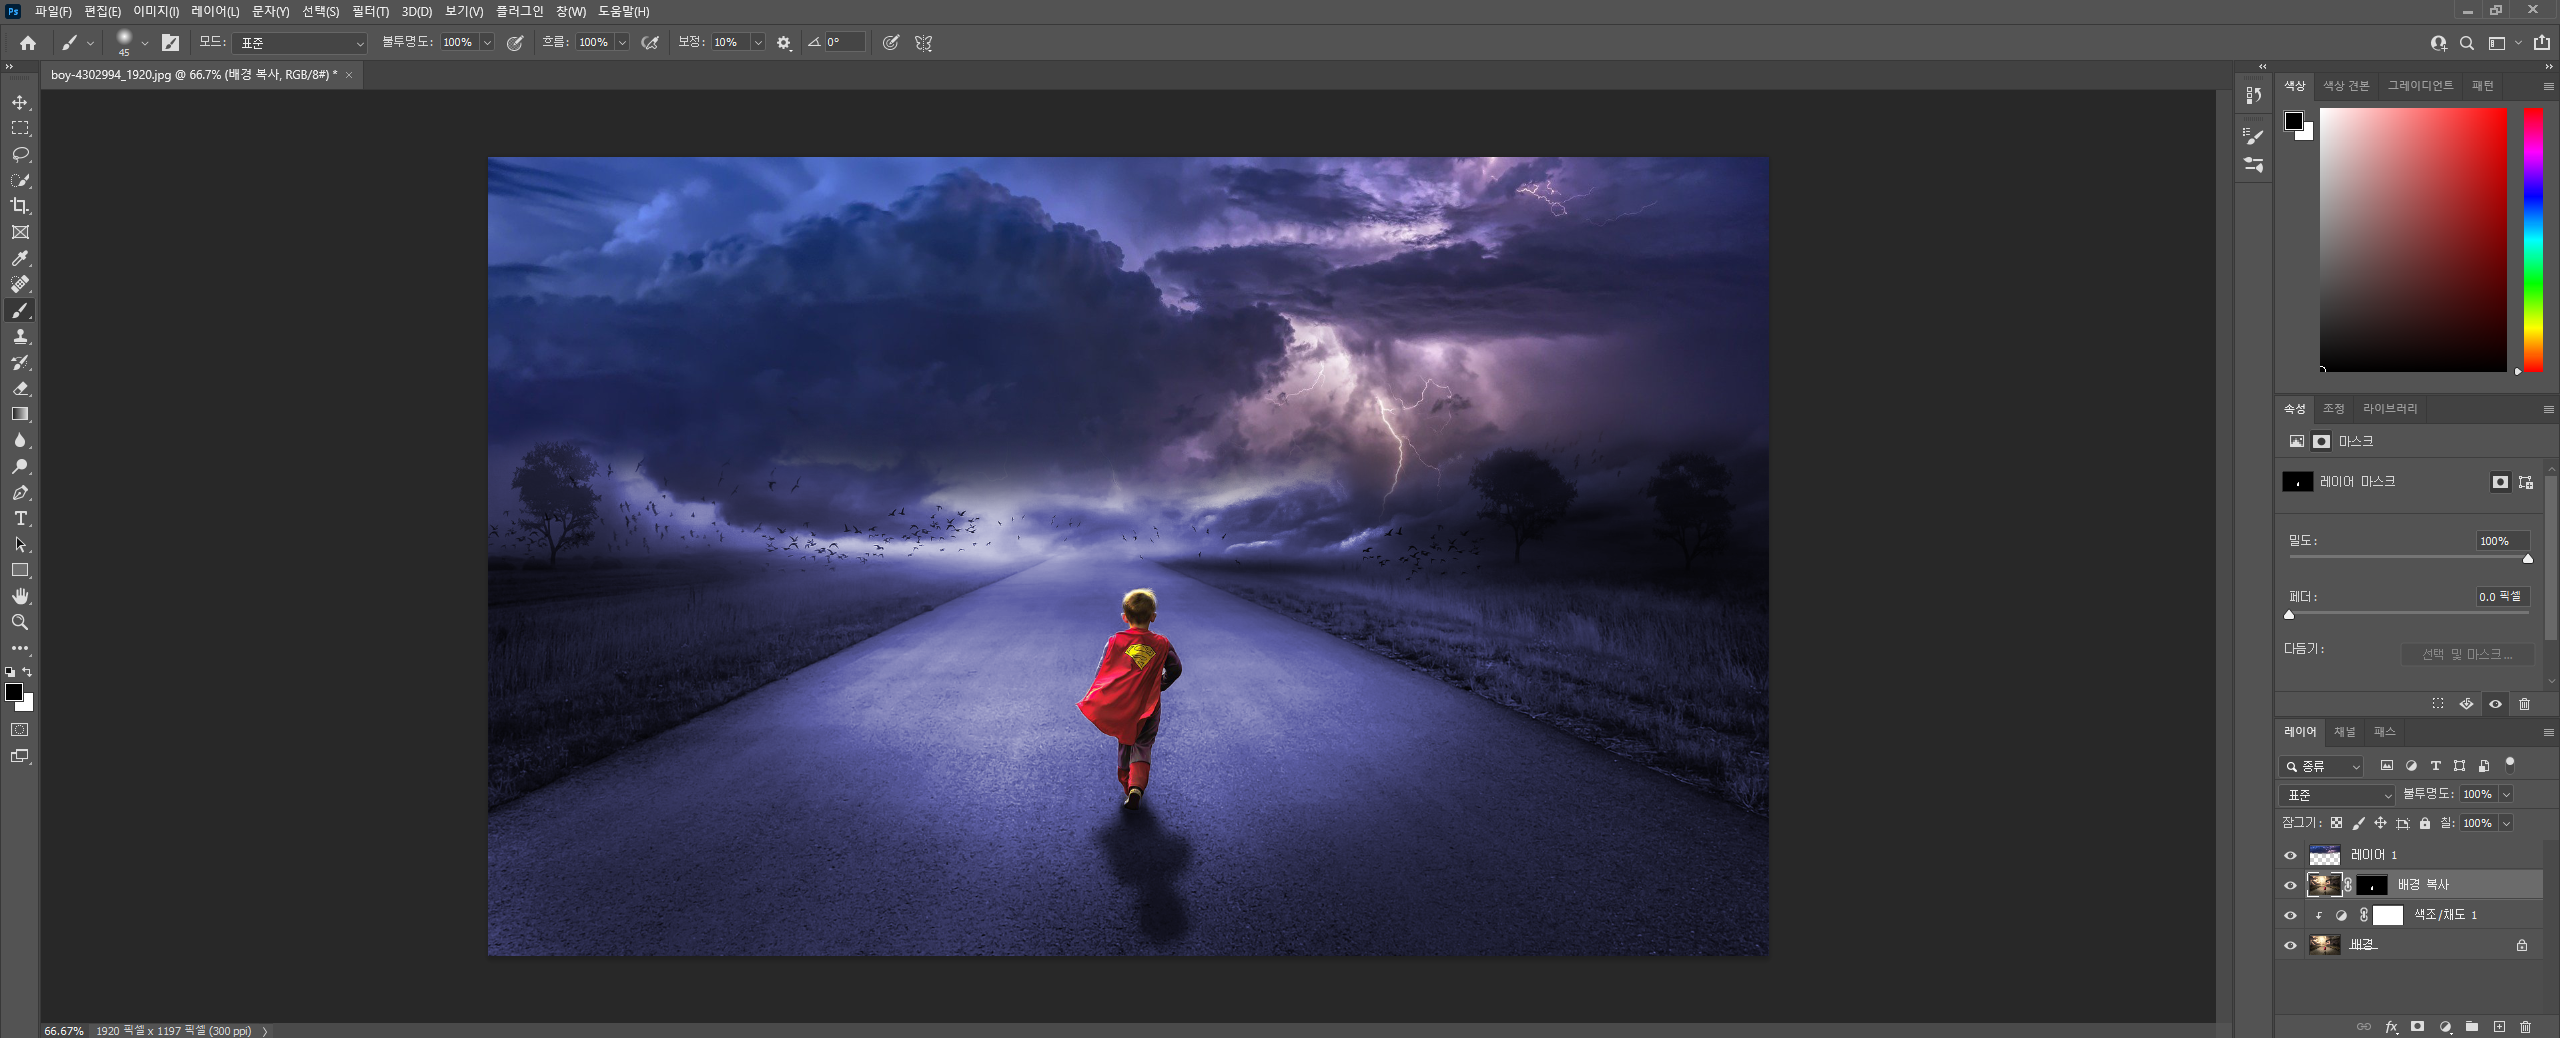Hide the 배경 복사 layer

point(2290,885)
